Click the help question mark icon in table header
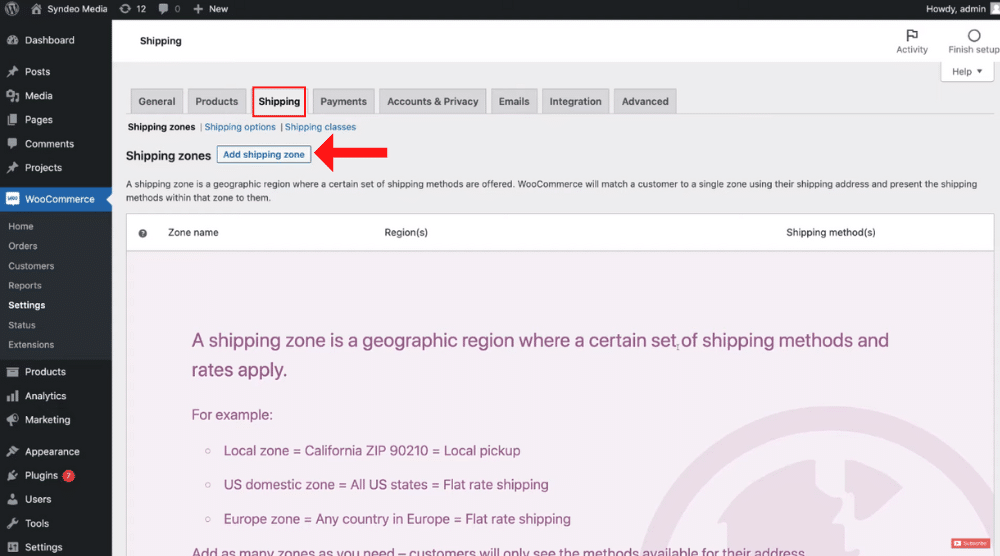The image size is (1000, 556). [143, 233]
